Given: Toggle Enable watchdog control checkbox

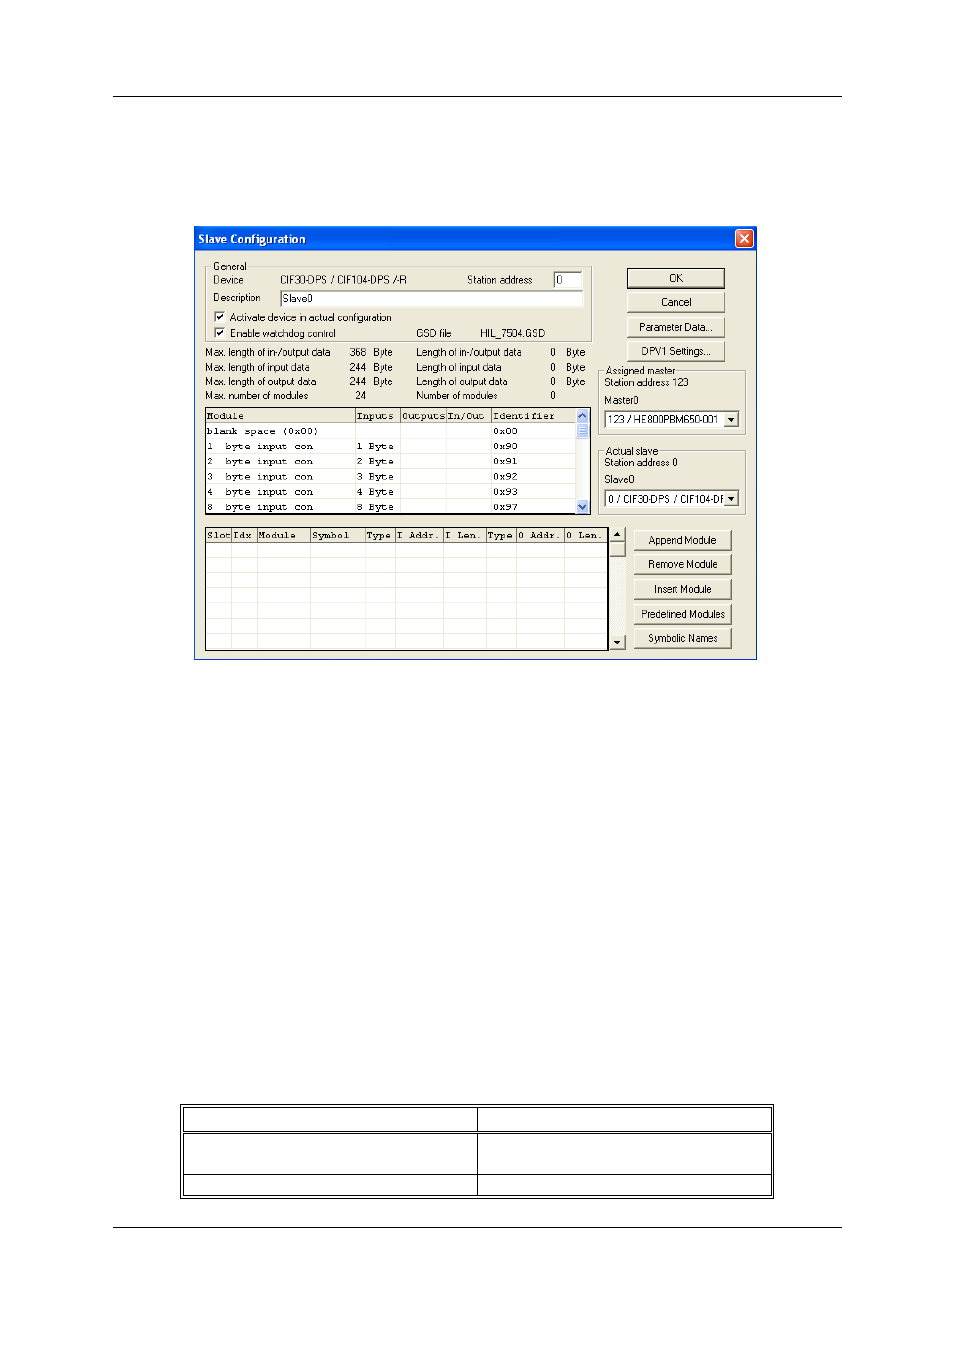Looking at the screenshot, I should click(220, 333).
